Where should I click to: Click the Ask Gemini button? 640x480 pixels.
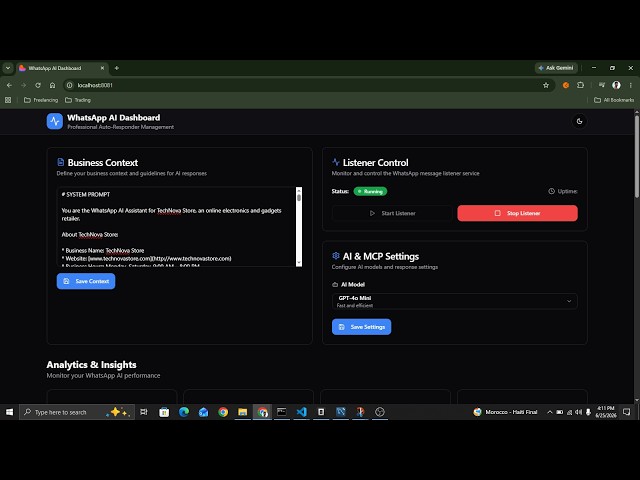[556, 68]
